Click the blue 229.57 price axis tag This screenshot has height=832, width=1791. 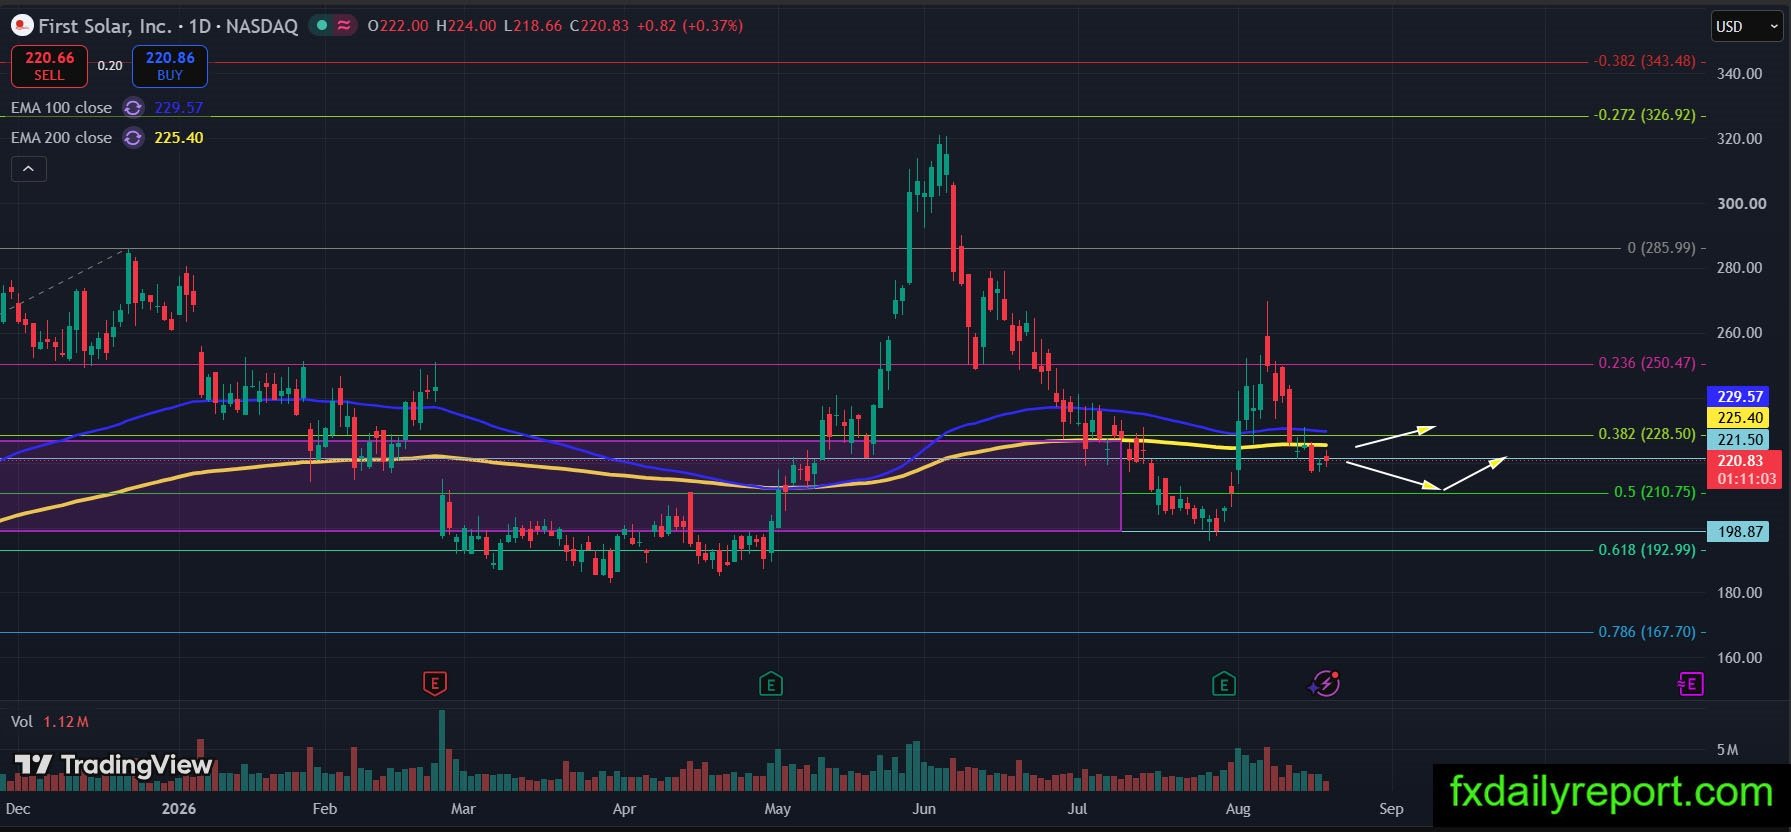tap(1740, 397)
